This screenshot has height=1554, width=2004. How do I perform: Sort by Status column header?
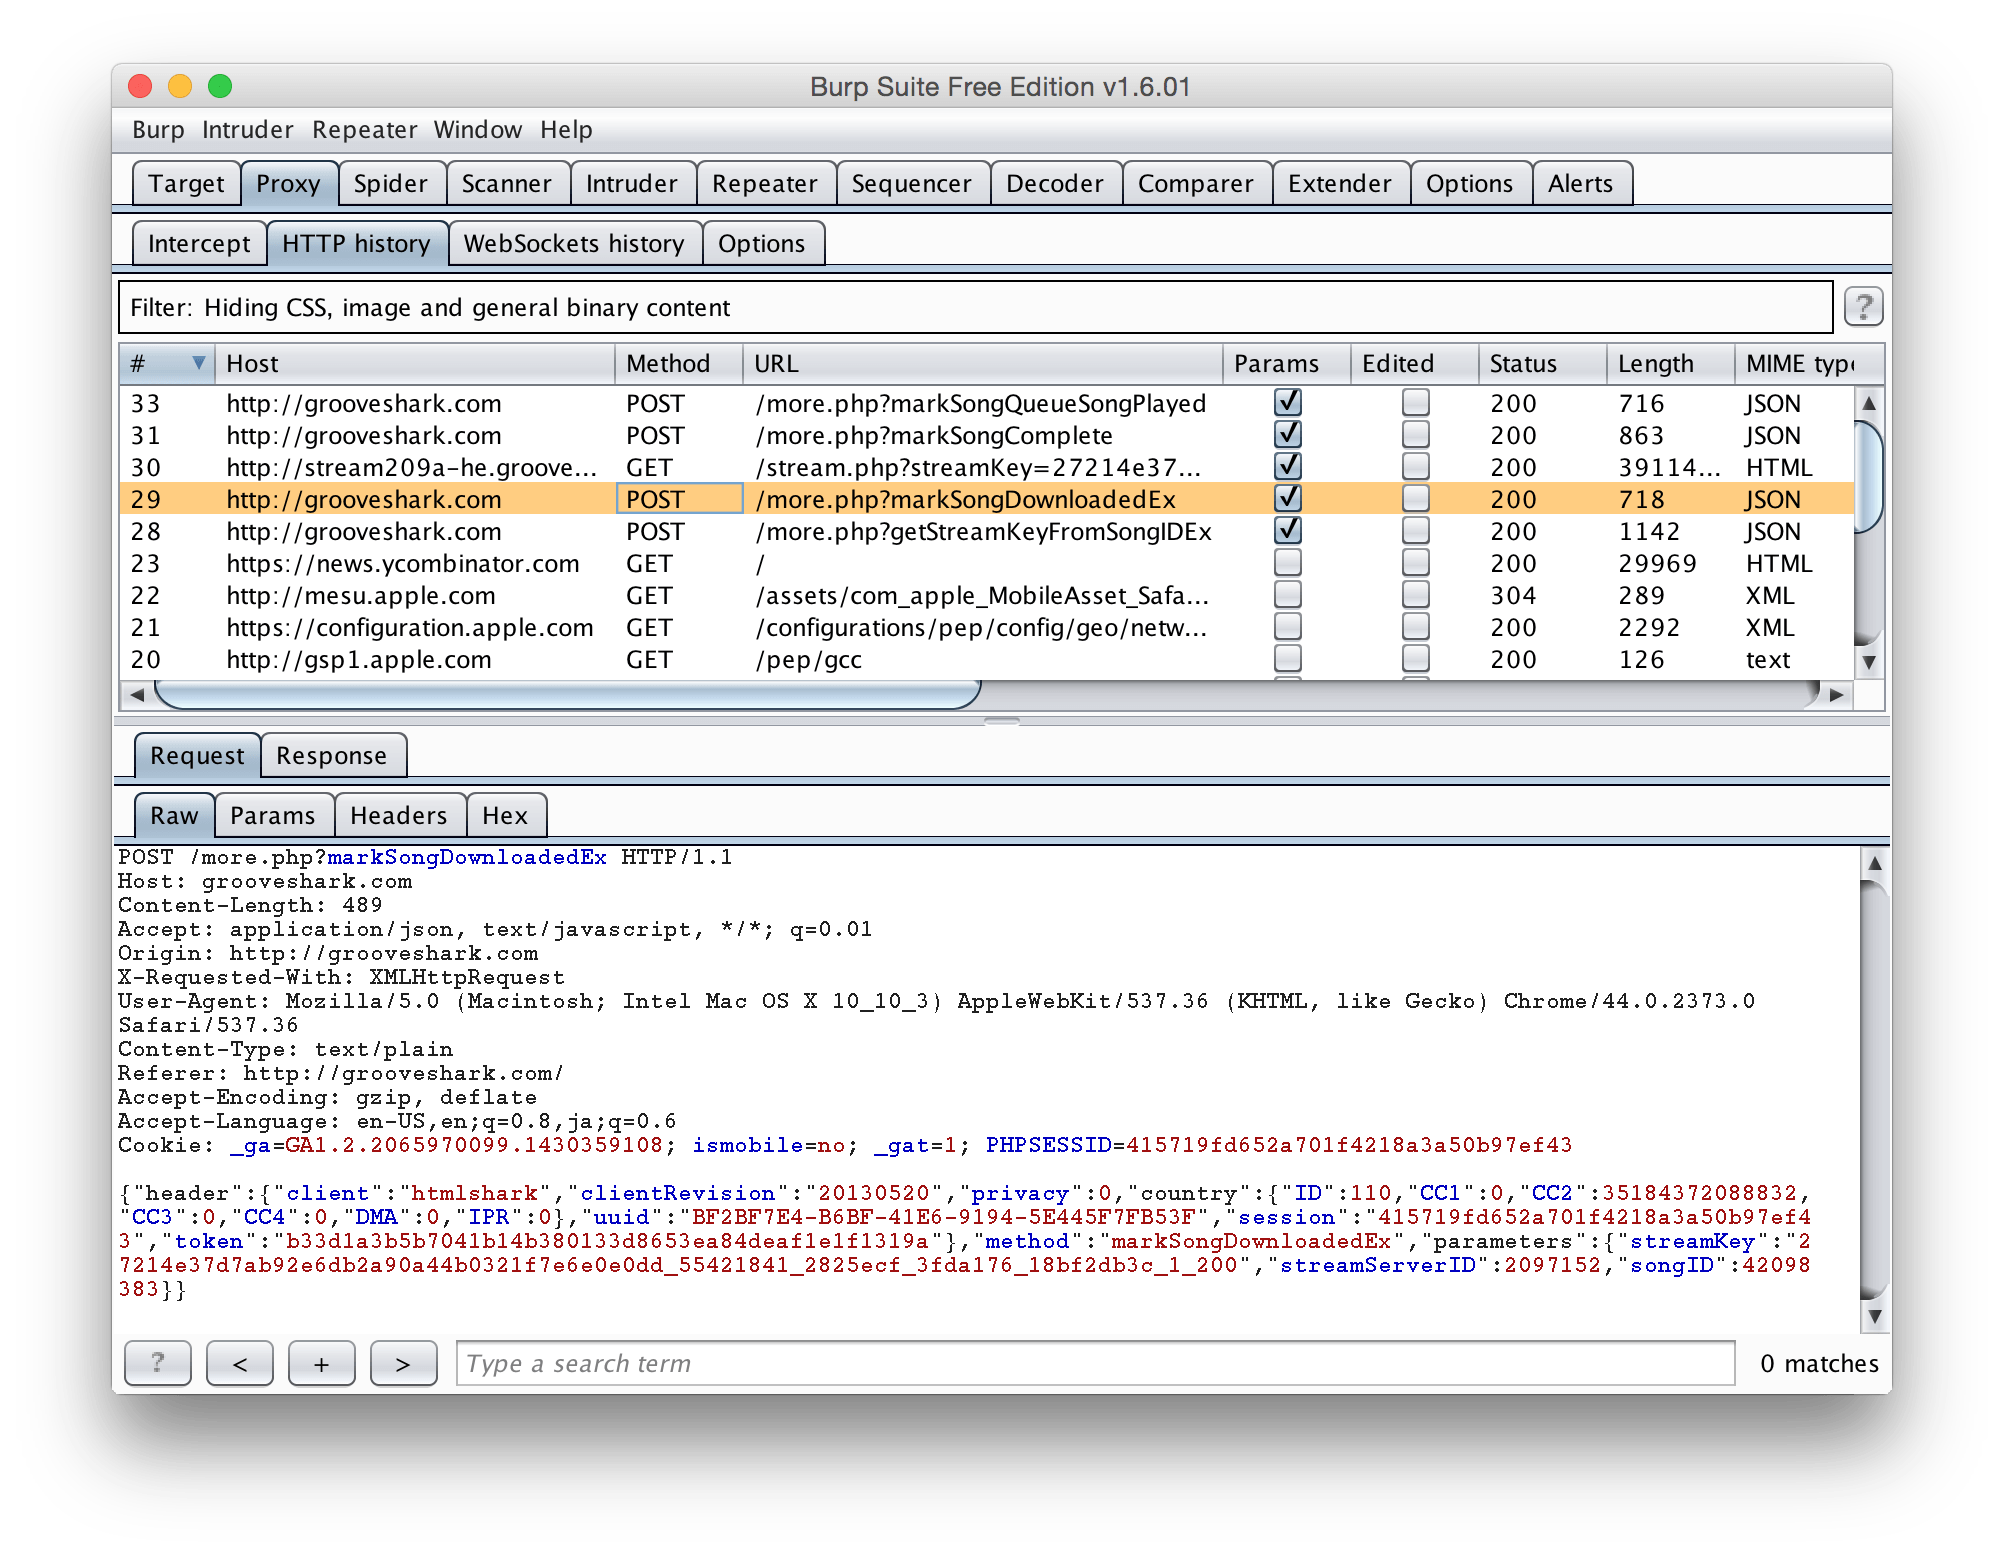(x=1543, y=364)
